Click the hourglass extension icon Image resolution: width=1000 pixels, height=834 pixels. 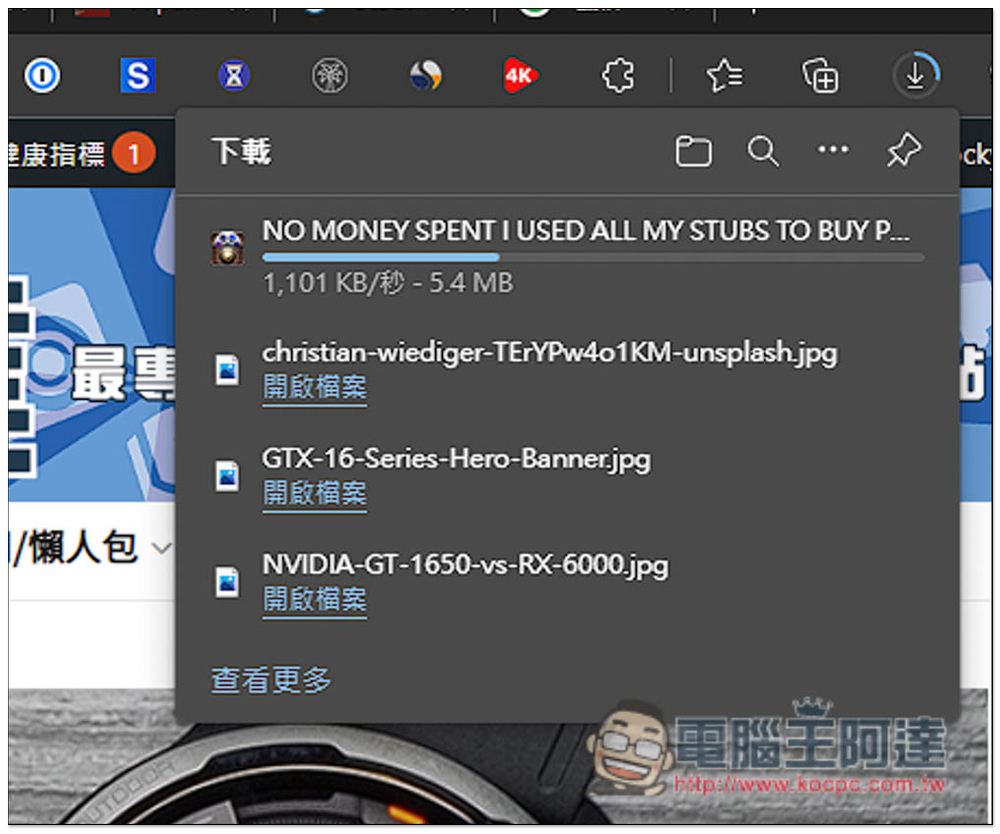(x=234, y=76)
